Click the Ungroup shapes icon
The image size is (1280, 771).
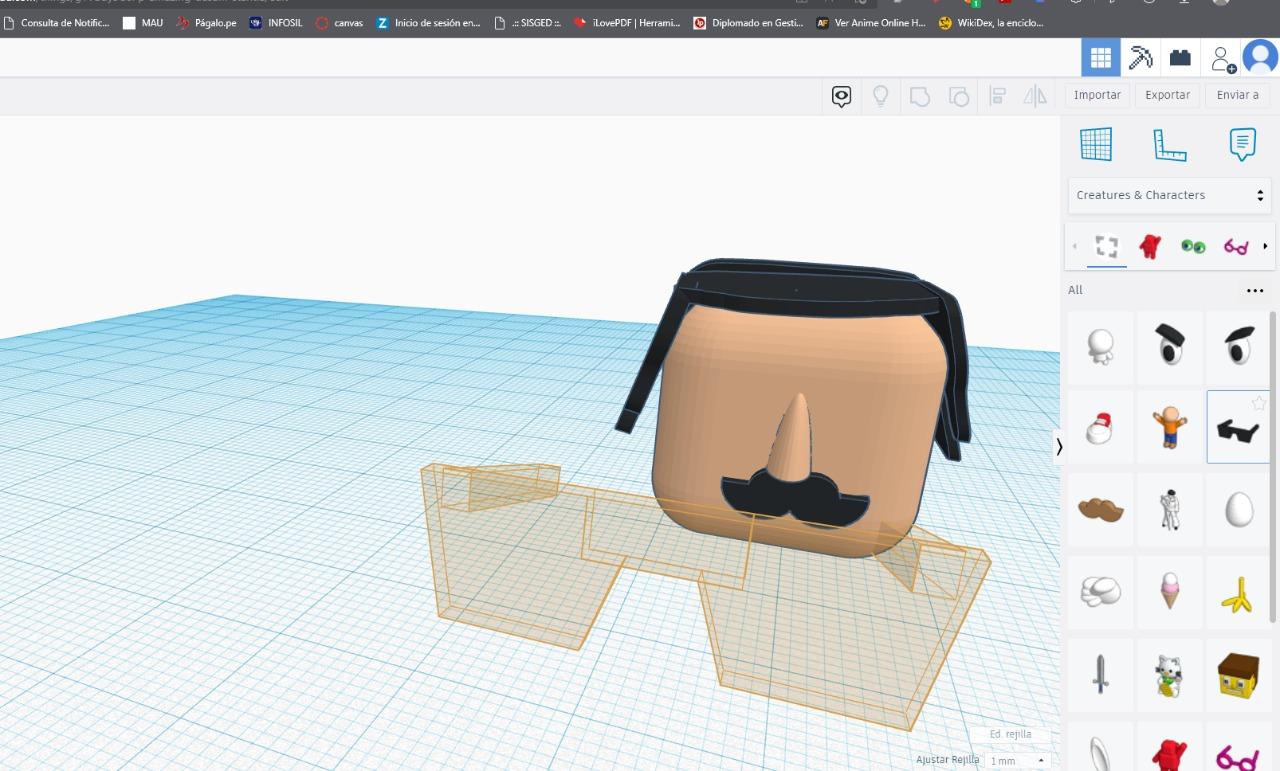click(959, 96)
